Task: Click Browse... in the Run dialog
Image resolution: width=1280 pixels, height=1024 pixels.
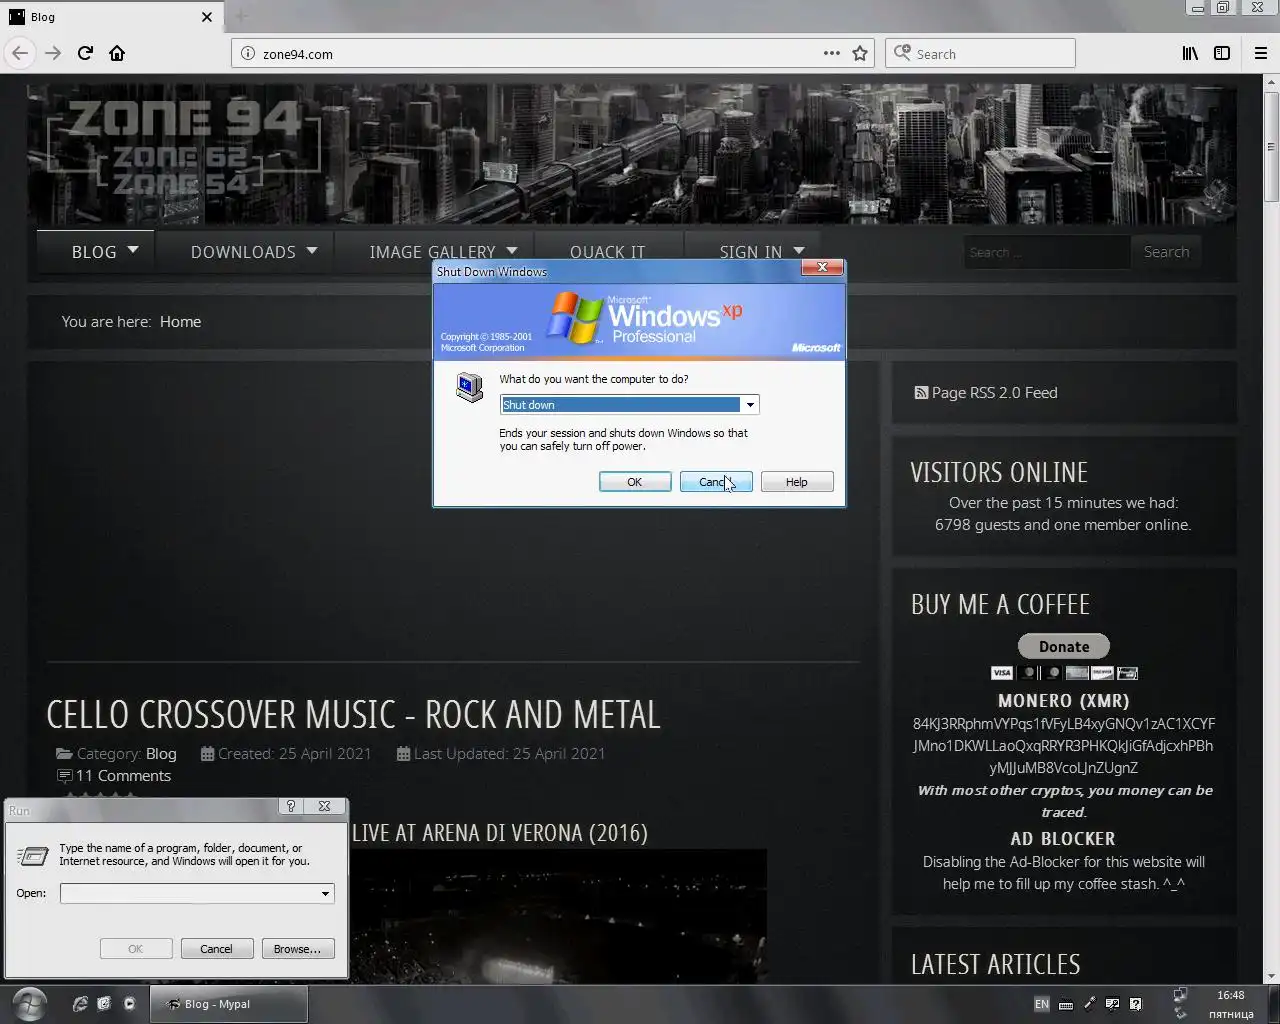Action: (298, 949)
